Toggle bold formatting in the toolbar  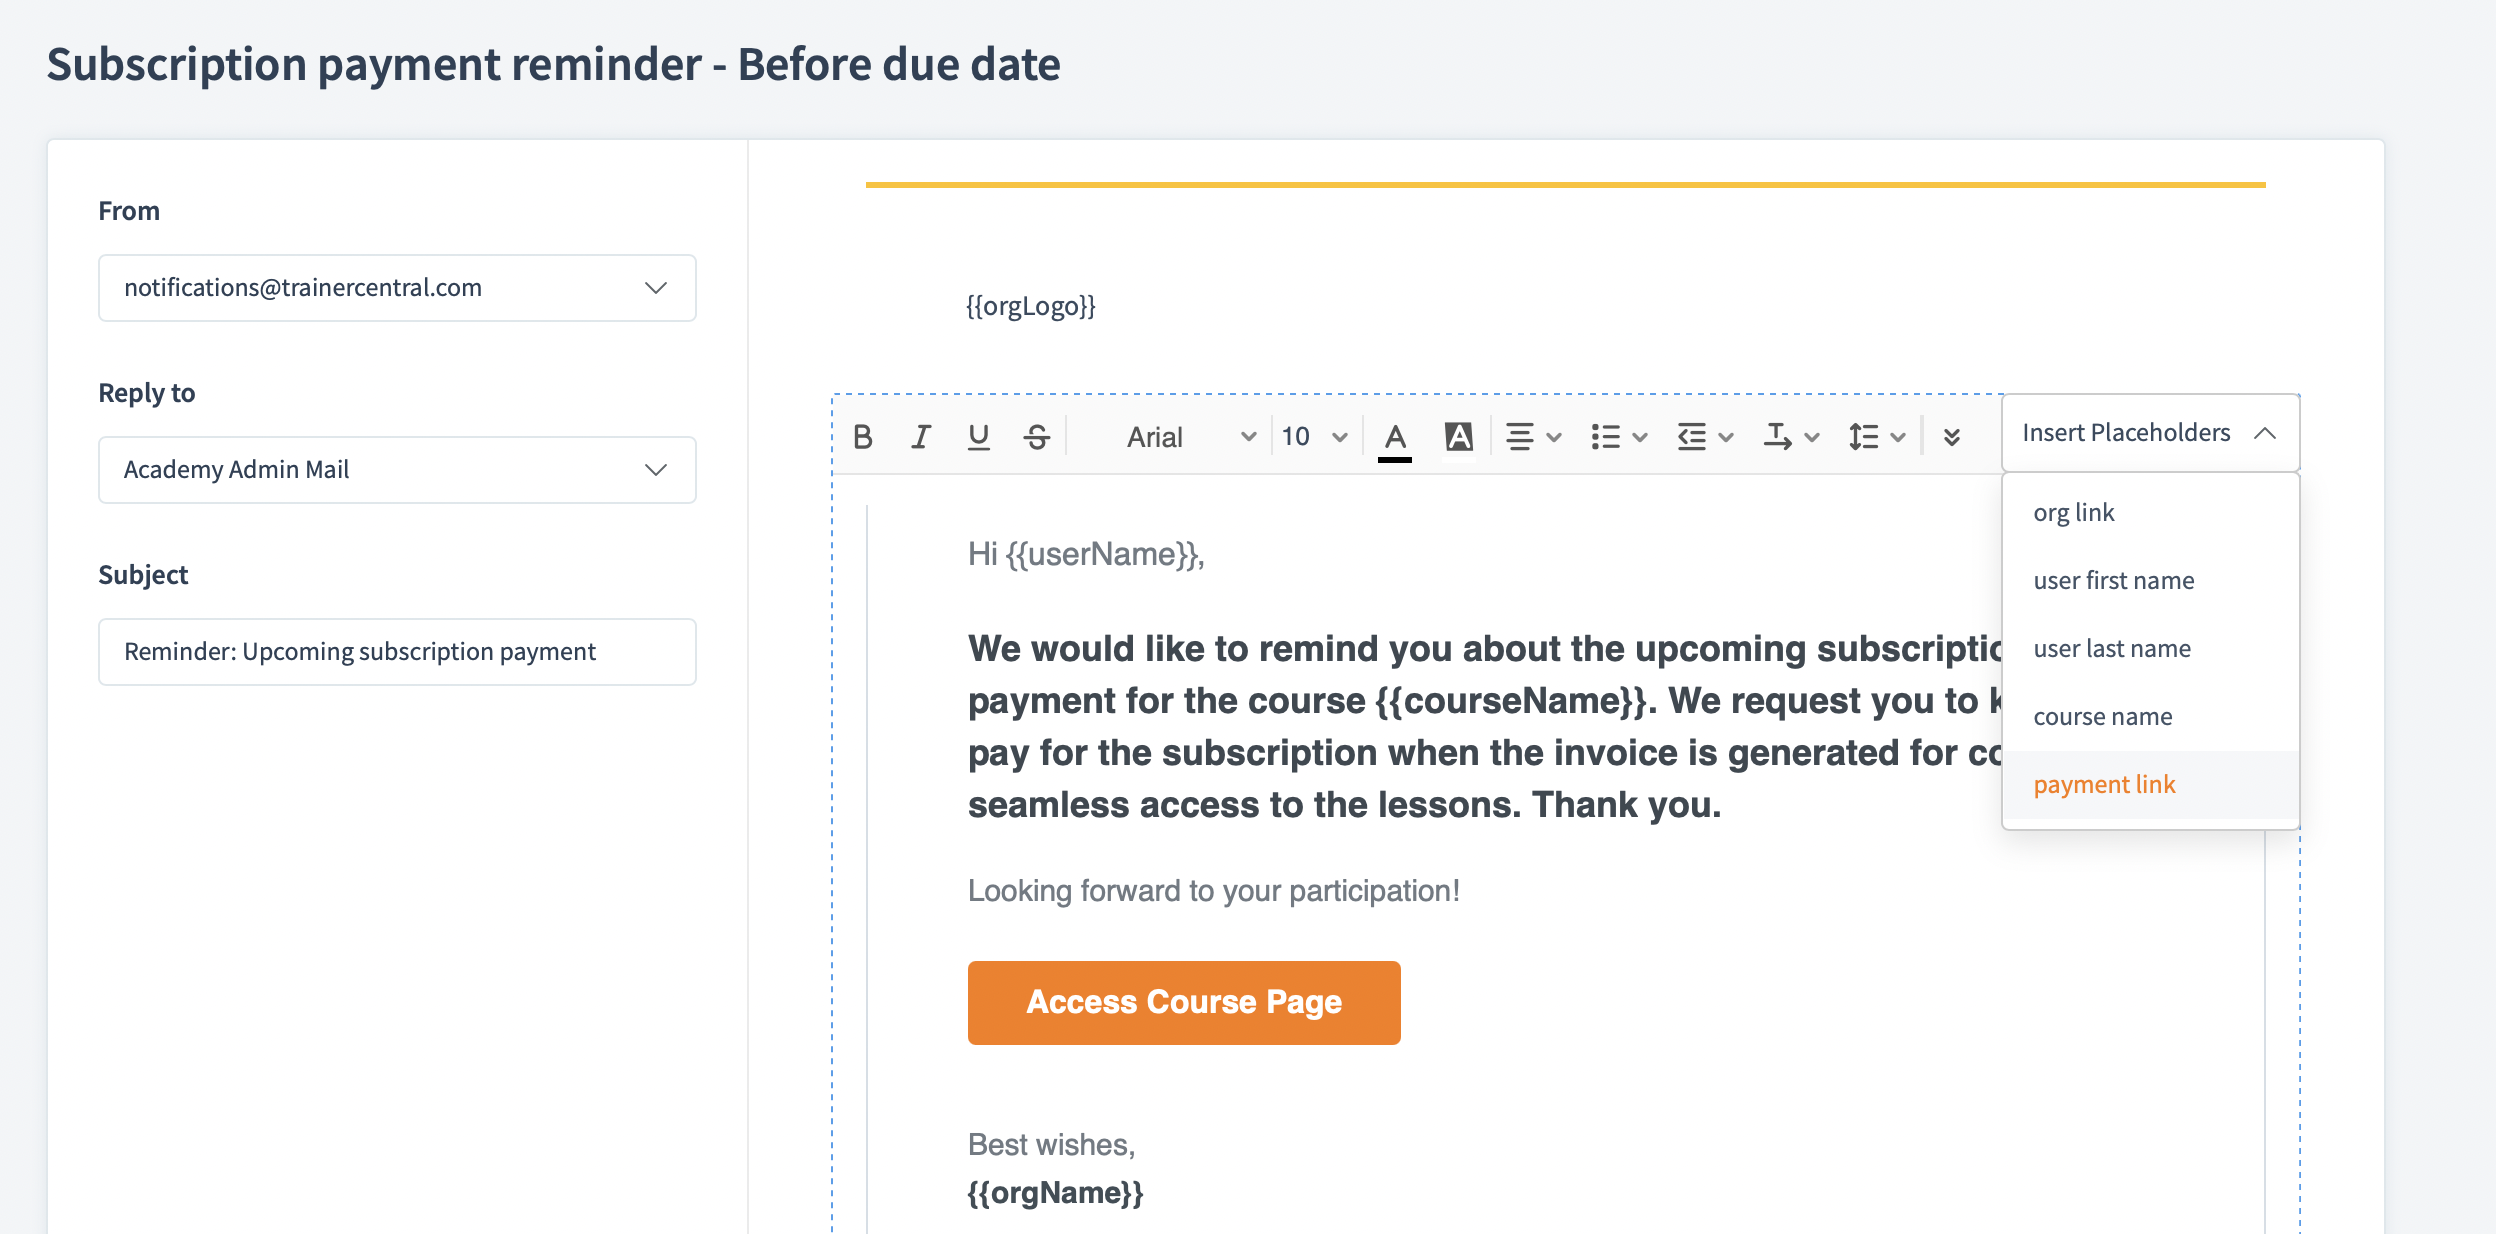[863, 437]
